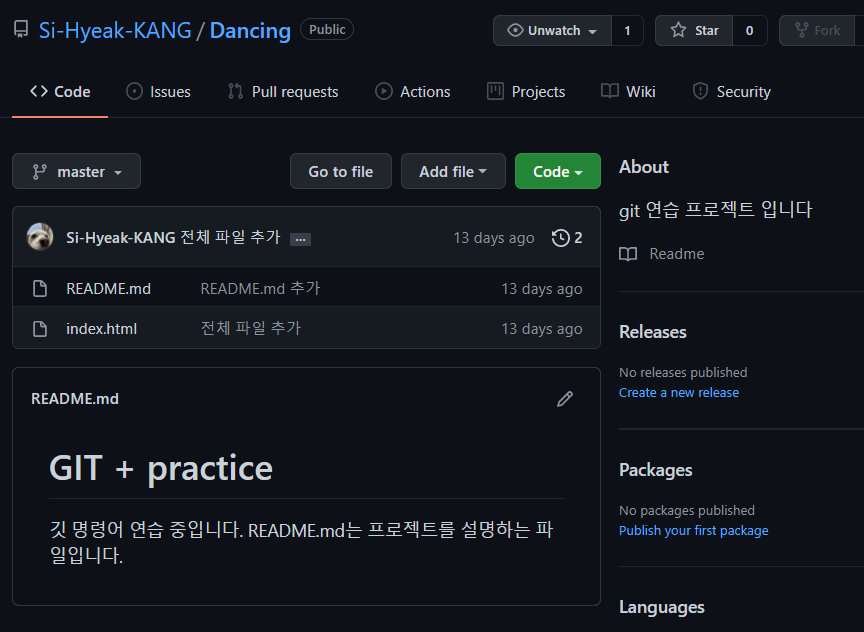Click the Packages heading link
The image size is (864, 632).
pyautogui.click(x=656, y=469)
